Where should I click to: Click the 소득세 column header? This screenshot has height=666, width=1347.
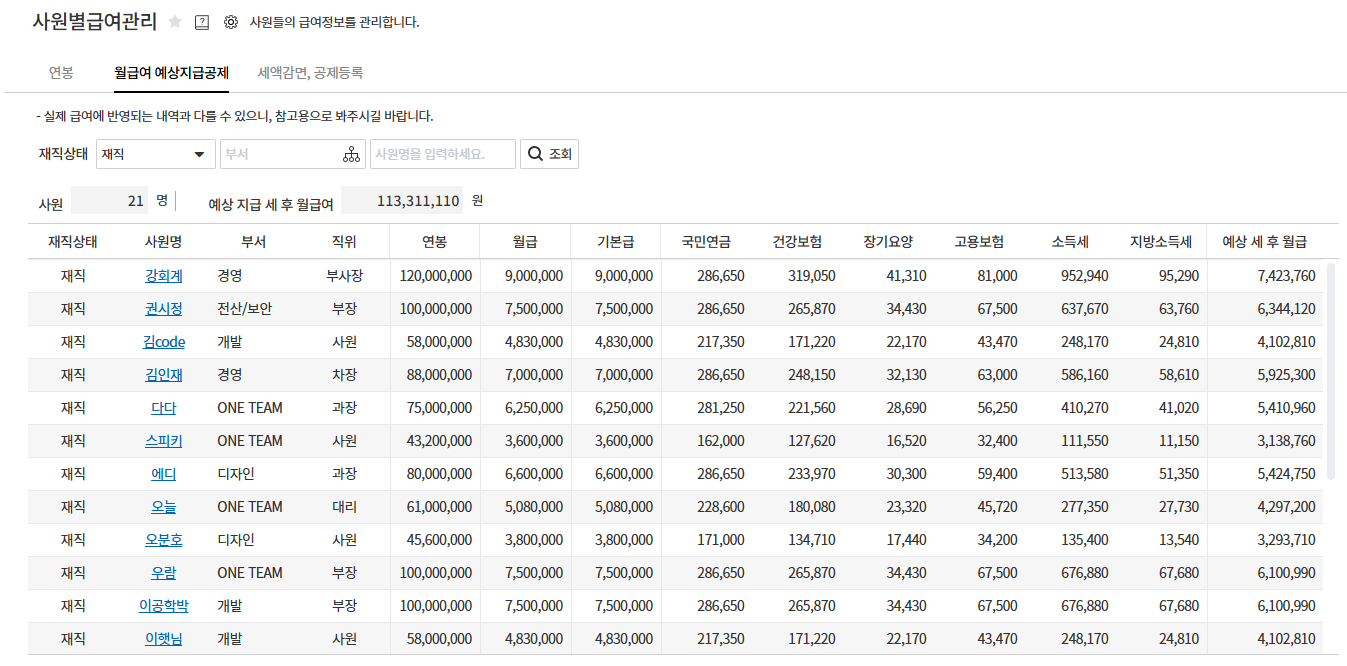1069,242
